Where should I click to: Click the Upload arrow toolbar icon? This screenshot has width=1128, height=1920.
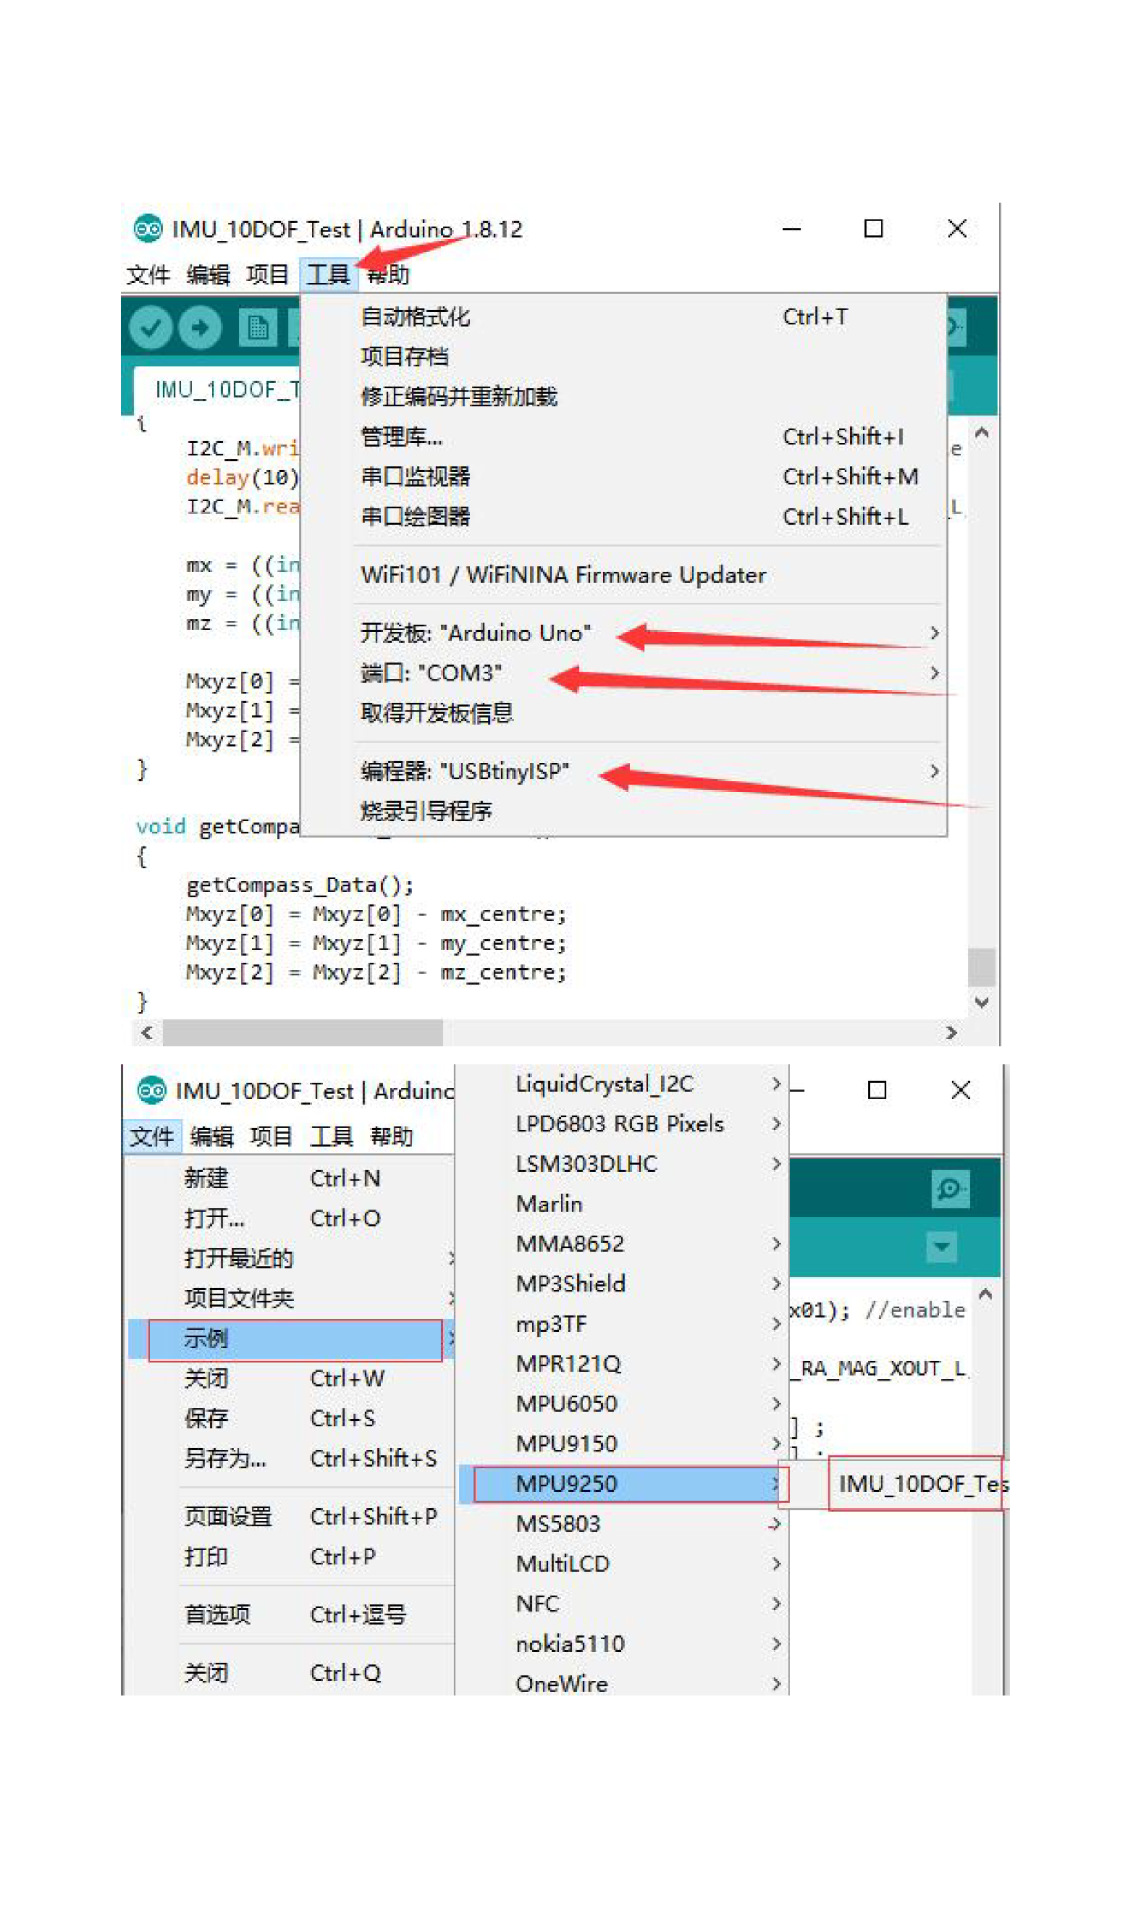tap(200, 327)
